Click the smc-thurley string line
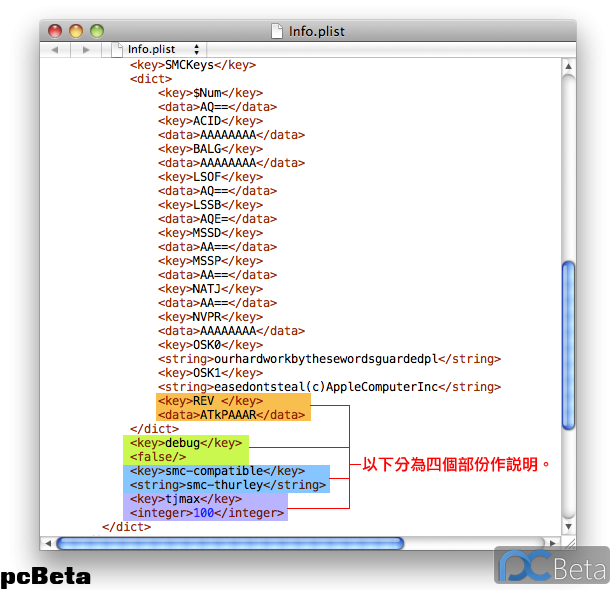 pyautogui.click(x=228, y=485)
